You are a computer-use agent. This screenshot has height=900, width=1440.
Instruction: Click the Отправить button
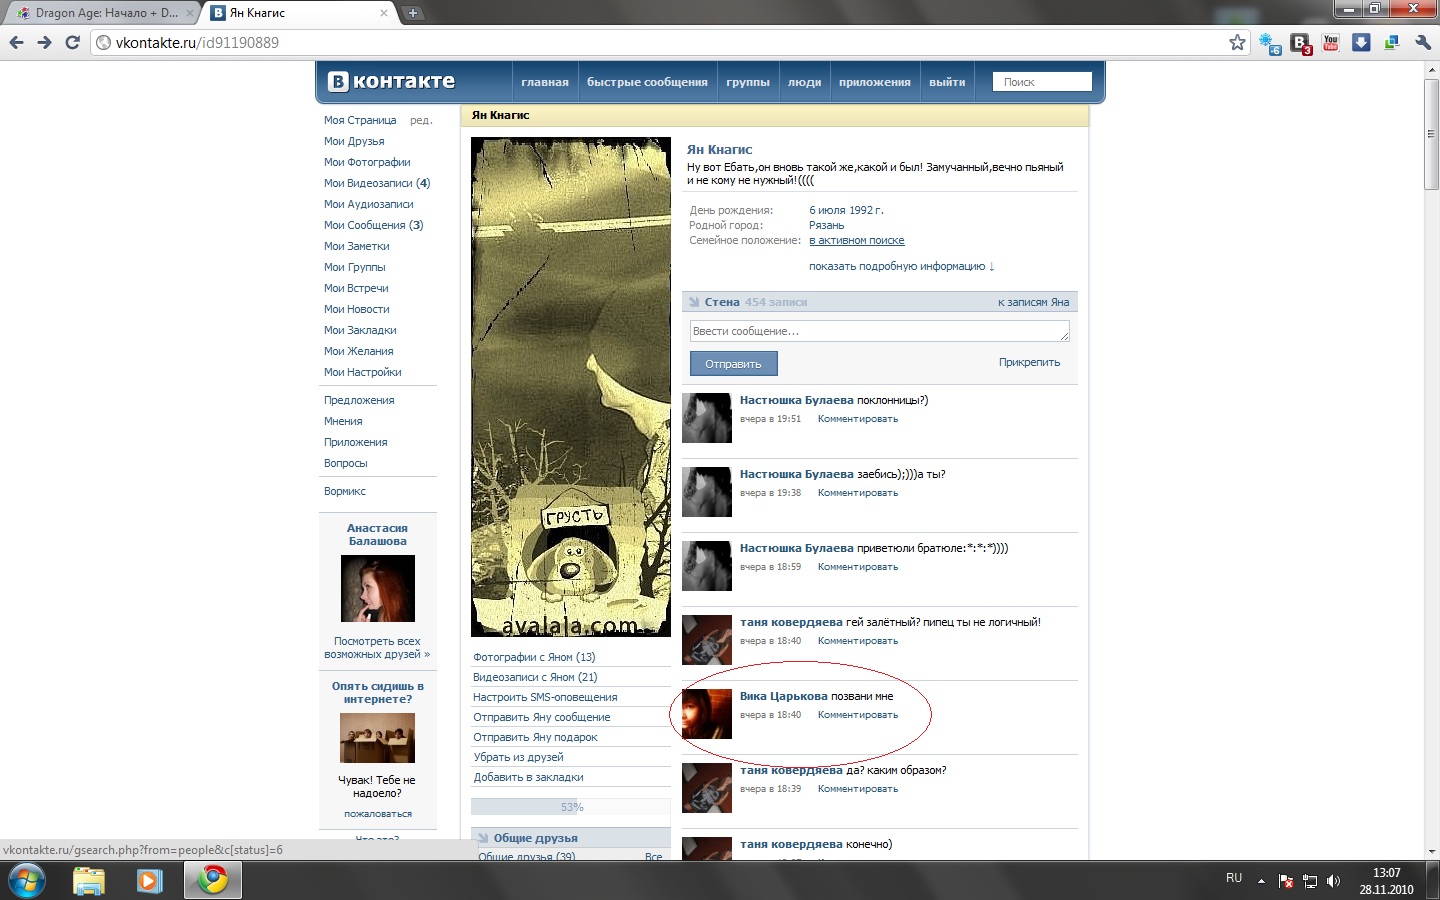[x=733, y=364]
